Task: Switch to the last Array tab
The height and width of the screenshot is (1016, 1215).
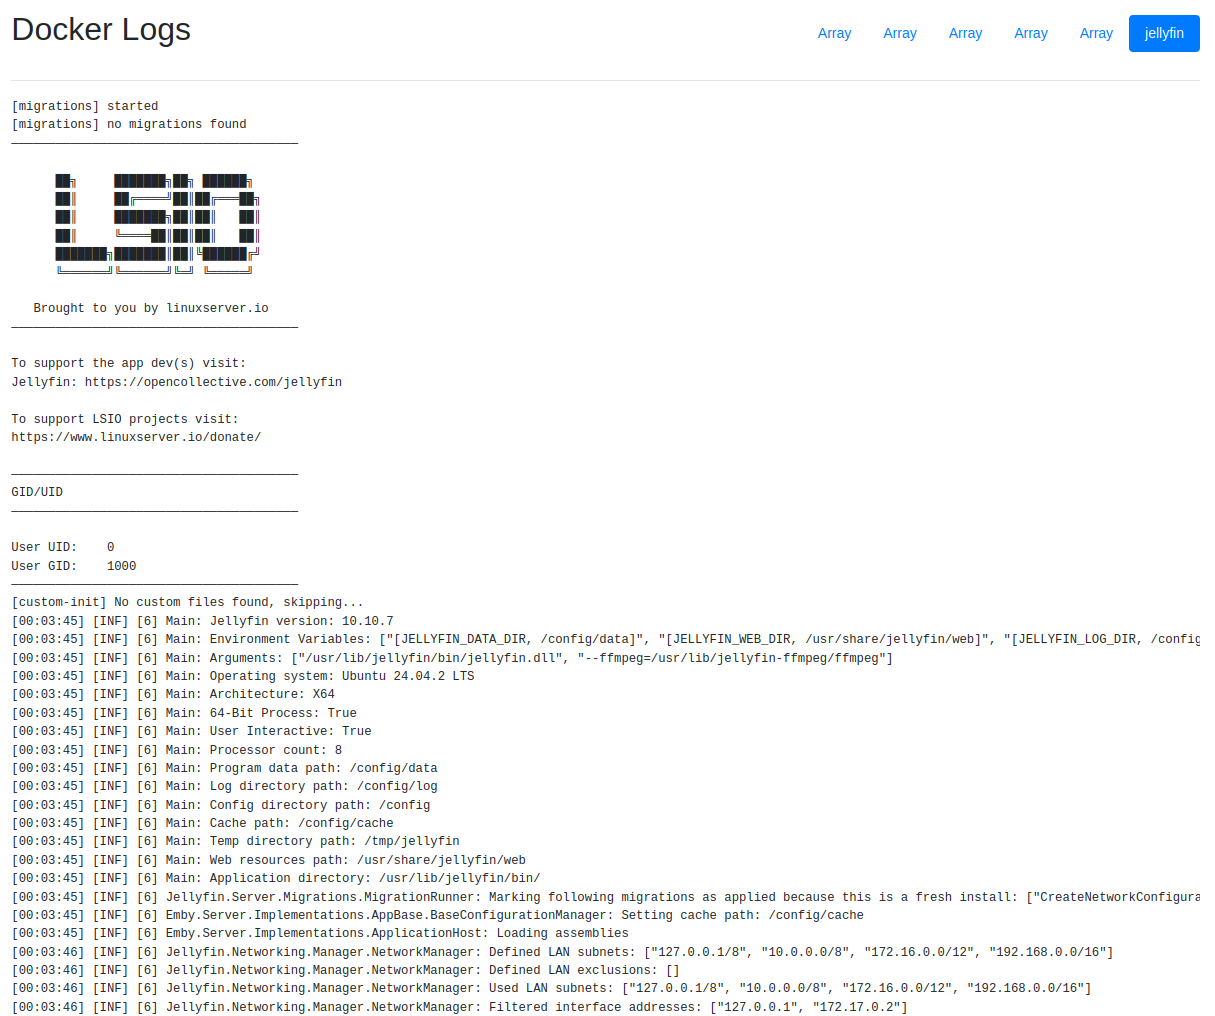Action: click(x=1096, y=33)
